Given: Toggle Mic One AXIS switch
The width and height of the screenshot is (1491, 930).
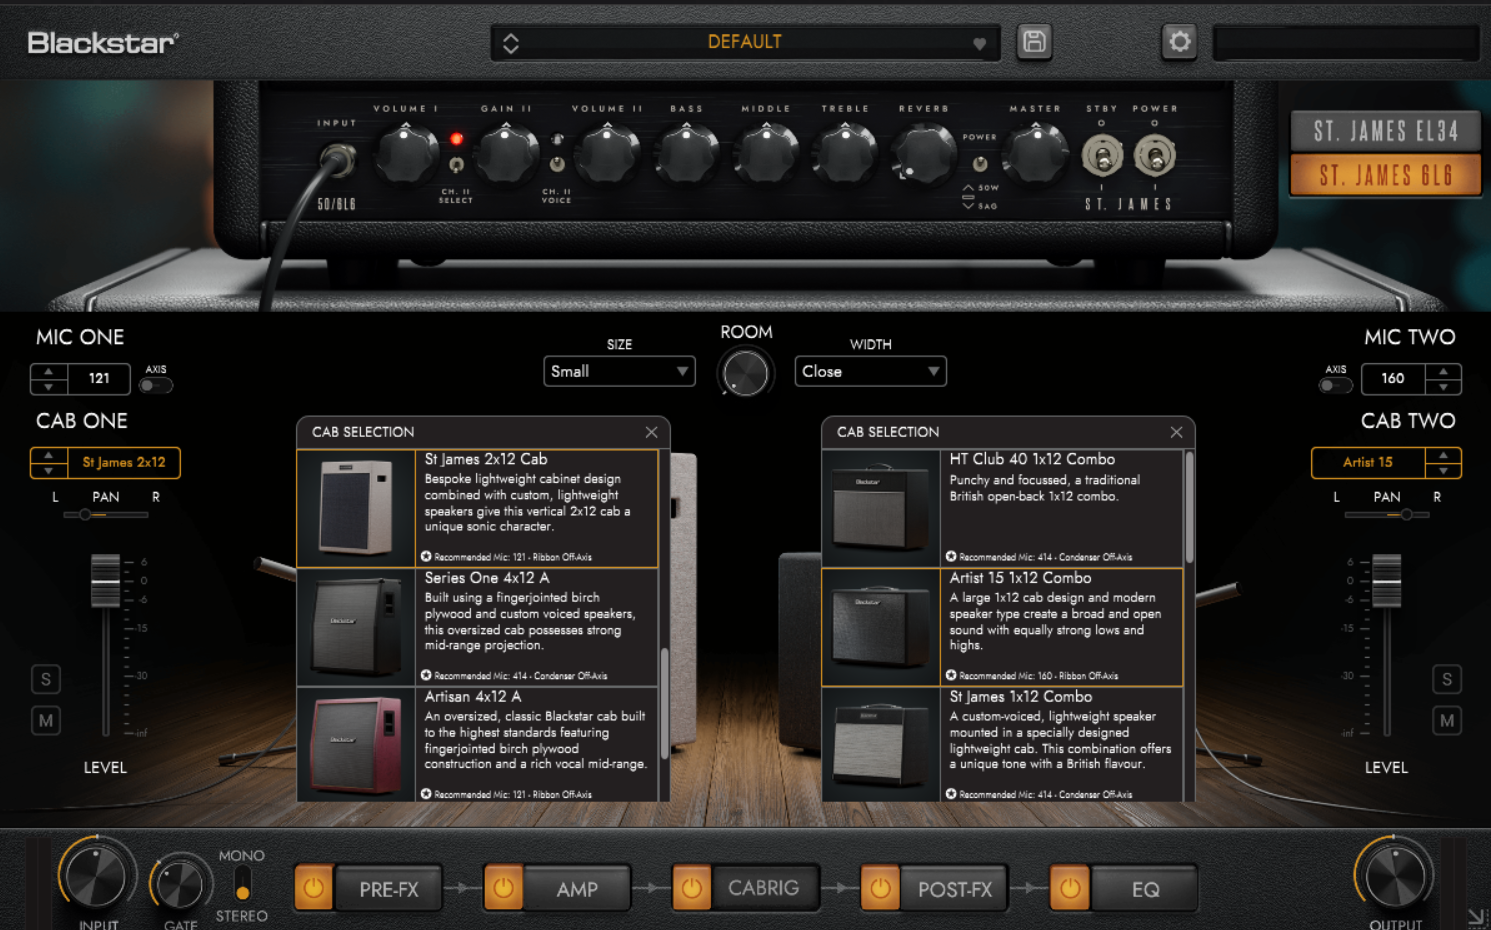Looking at the screenshot, I should [x=155, y=385].
